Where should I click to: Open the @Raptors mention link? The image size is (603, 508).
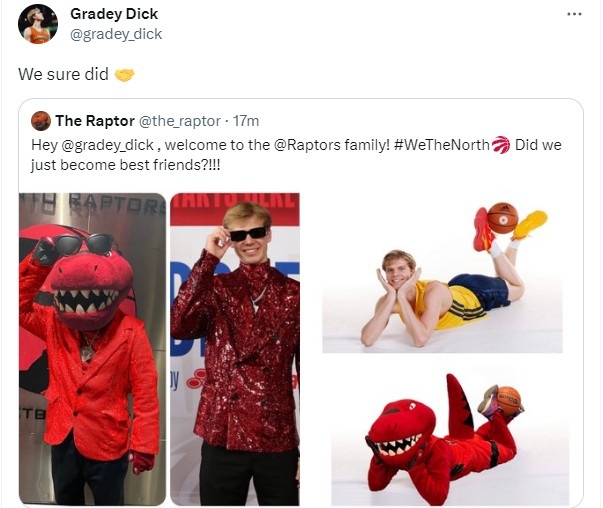point(307,145)
